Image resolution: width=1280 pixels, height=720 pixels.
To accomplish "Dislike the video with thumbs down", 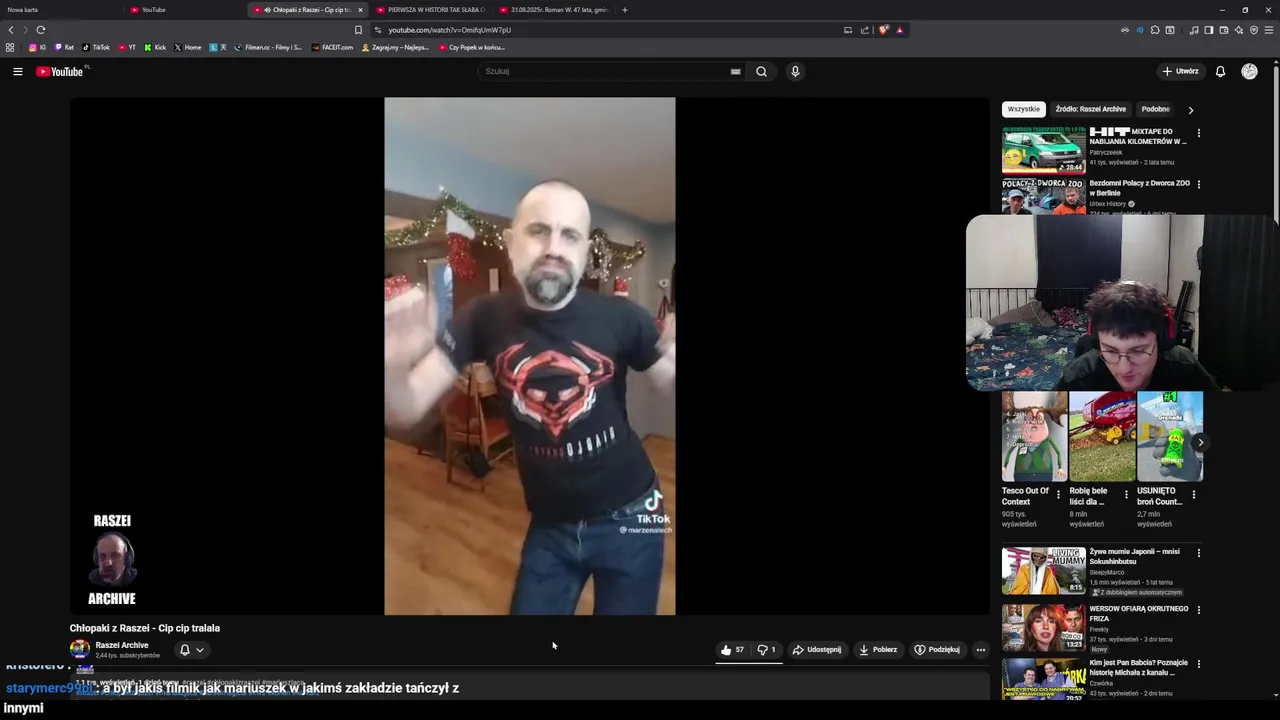I will pyautogui.click(x=766, y=650).
